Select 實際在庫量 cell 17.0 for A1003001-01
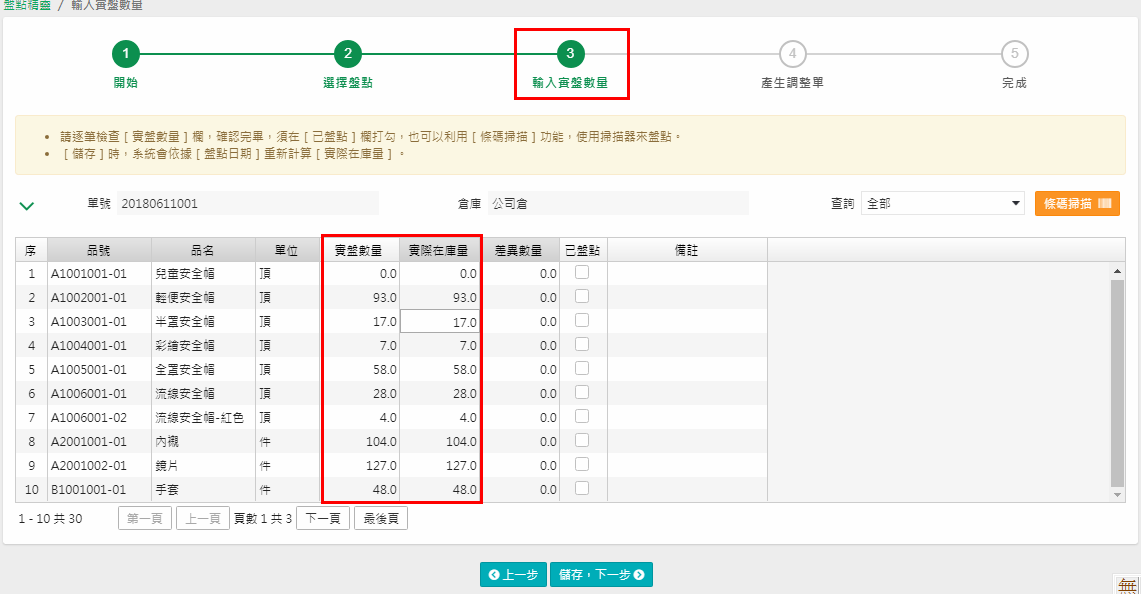Screen dimensions: 1141x594 pyautogui.click(x=440, y=321)
